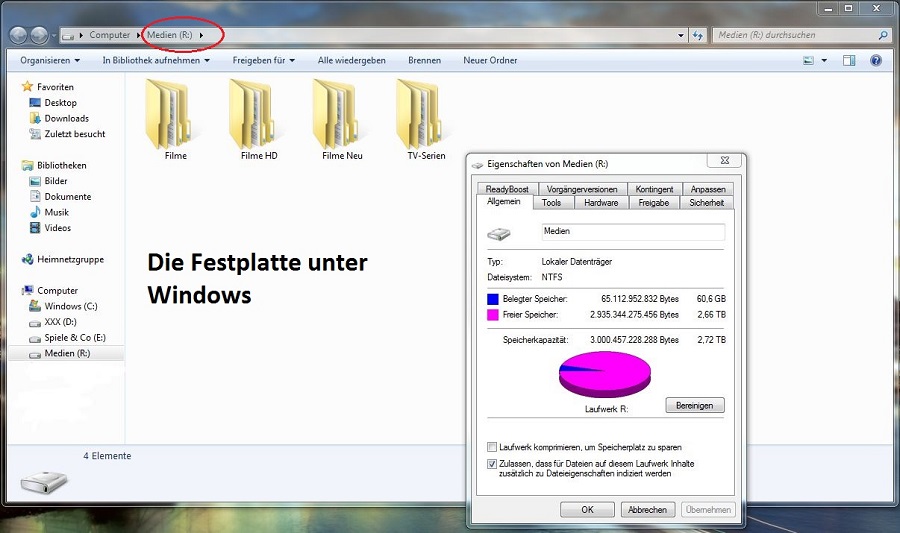
Task: Click the Zuletzt besucht icon
Action: pyautogui.click(x=35, y=134)
